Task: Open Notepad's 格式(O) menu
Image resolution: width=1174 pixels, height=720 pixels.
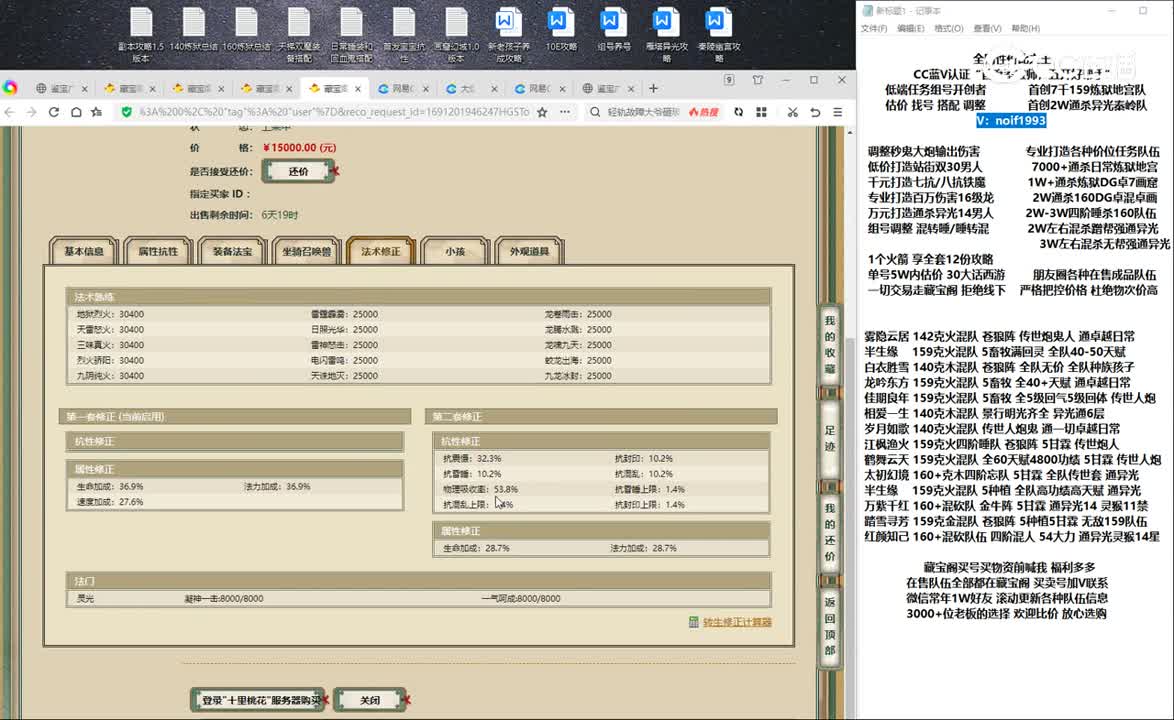Action: click(x=949, y=28)
